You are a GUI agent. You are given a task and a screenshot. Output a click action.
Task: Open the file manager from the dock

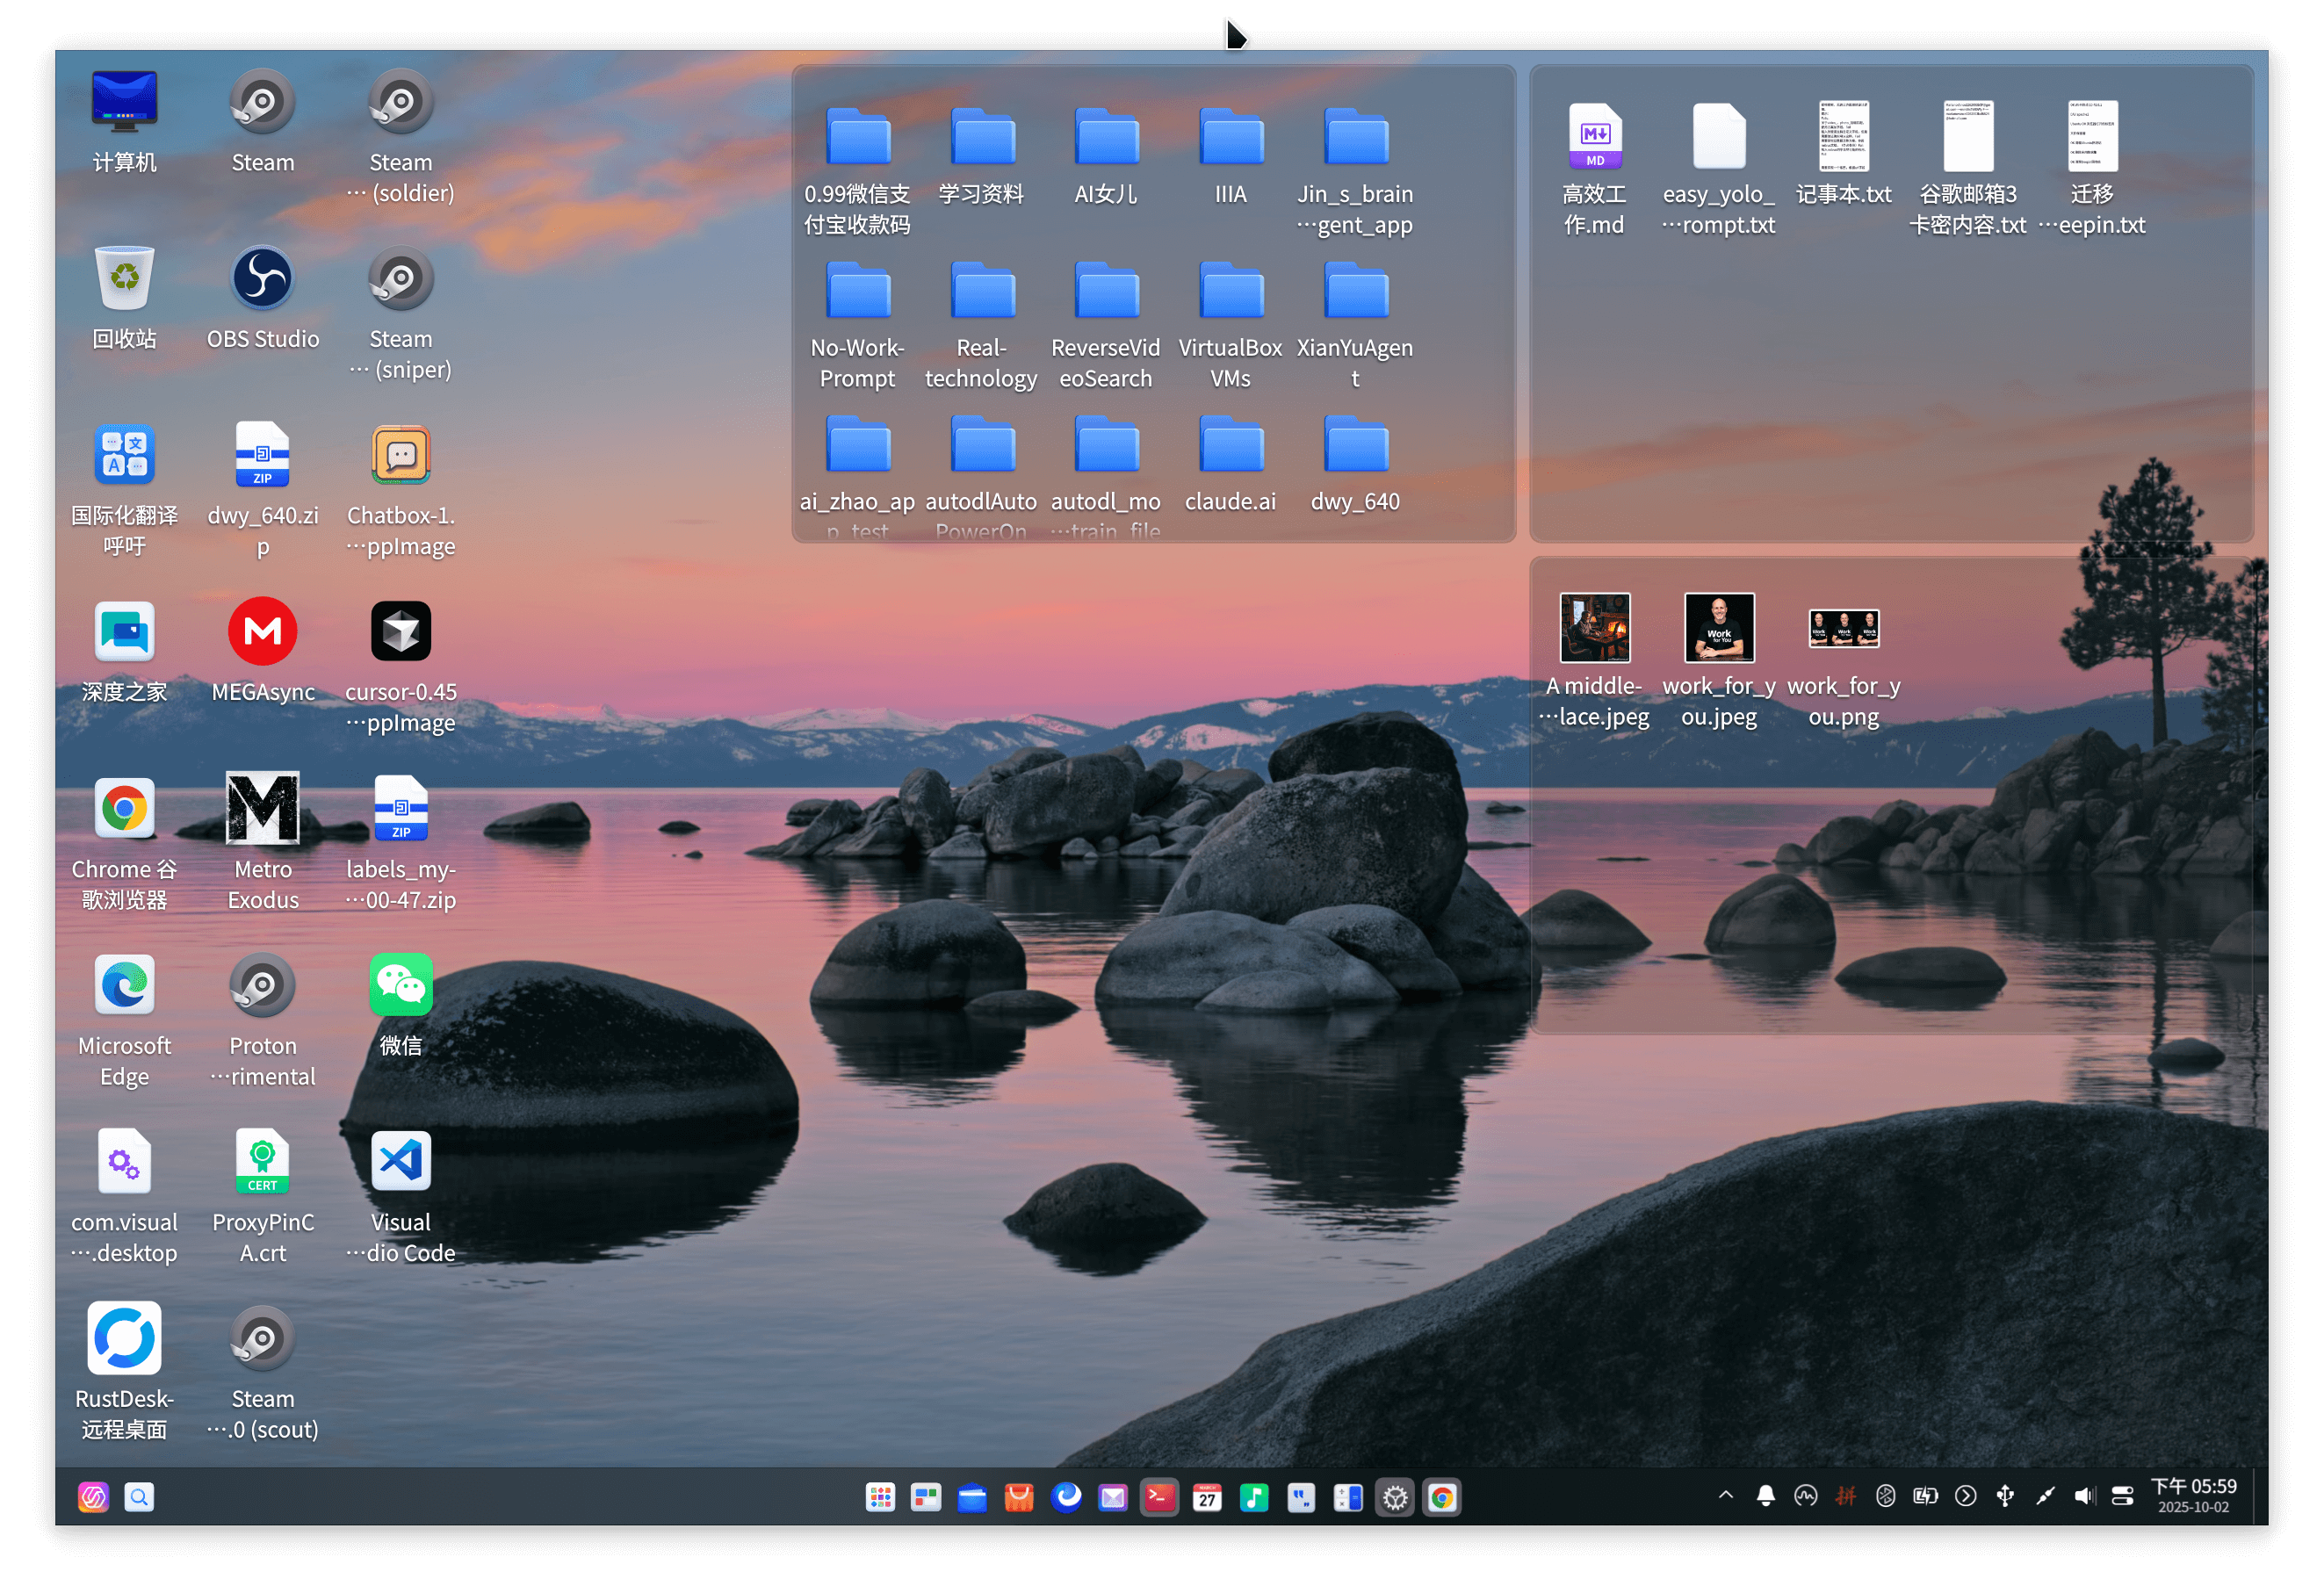click(x=972, y=1497)
